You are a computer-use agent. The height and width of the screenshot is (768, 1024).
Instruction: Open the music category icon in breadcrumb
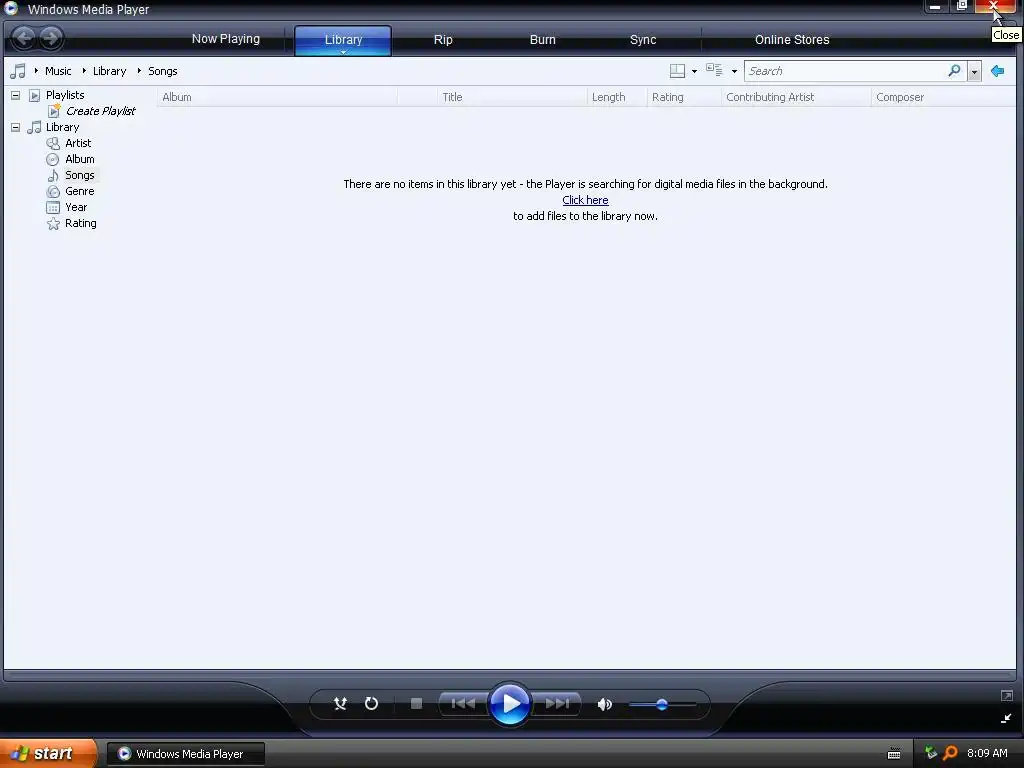pyautogui.click(x=18, y=71)
